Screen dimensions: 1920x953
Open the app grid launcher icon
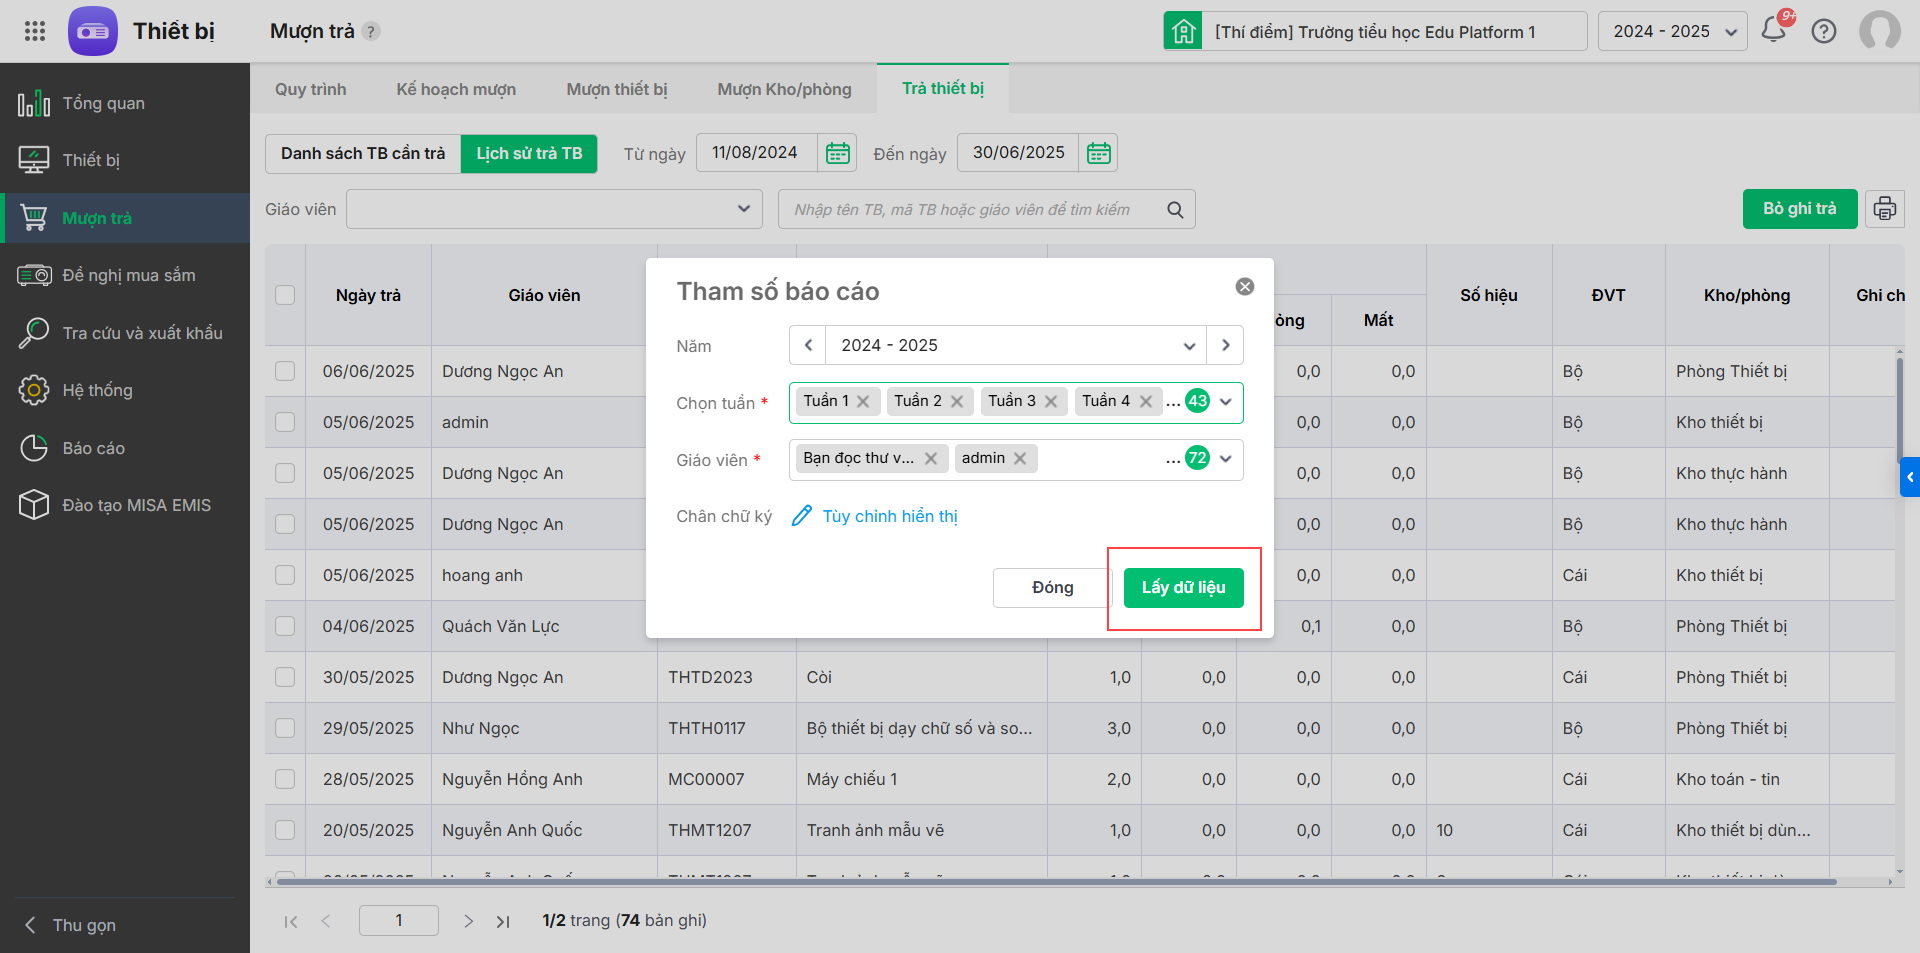35,31
